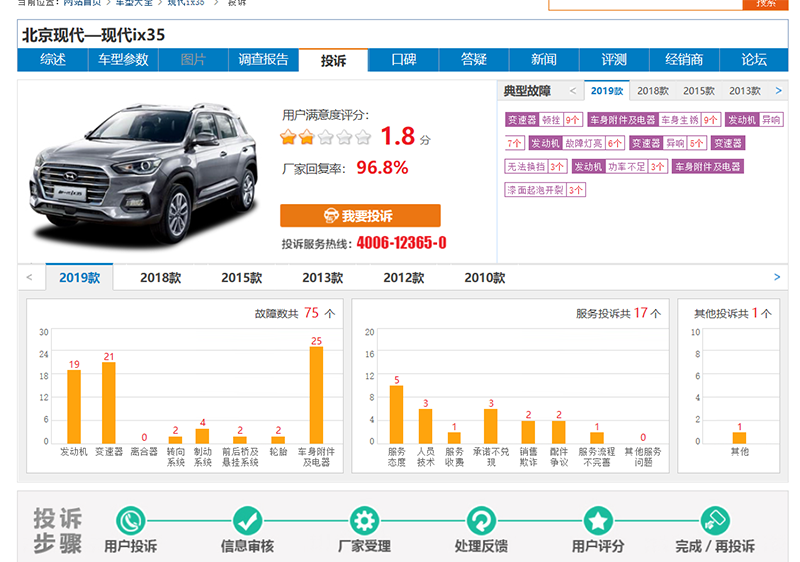Click the 漆面起泡开裂 3个 tag
The width and height of the screenshot is (800, 562).
pyautogui.click(x=545, y=190)
